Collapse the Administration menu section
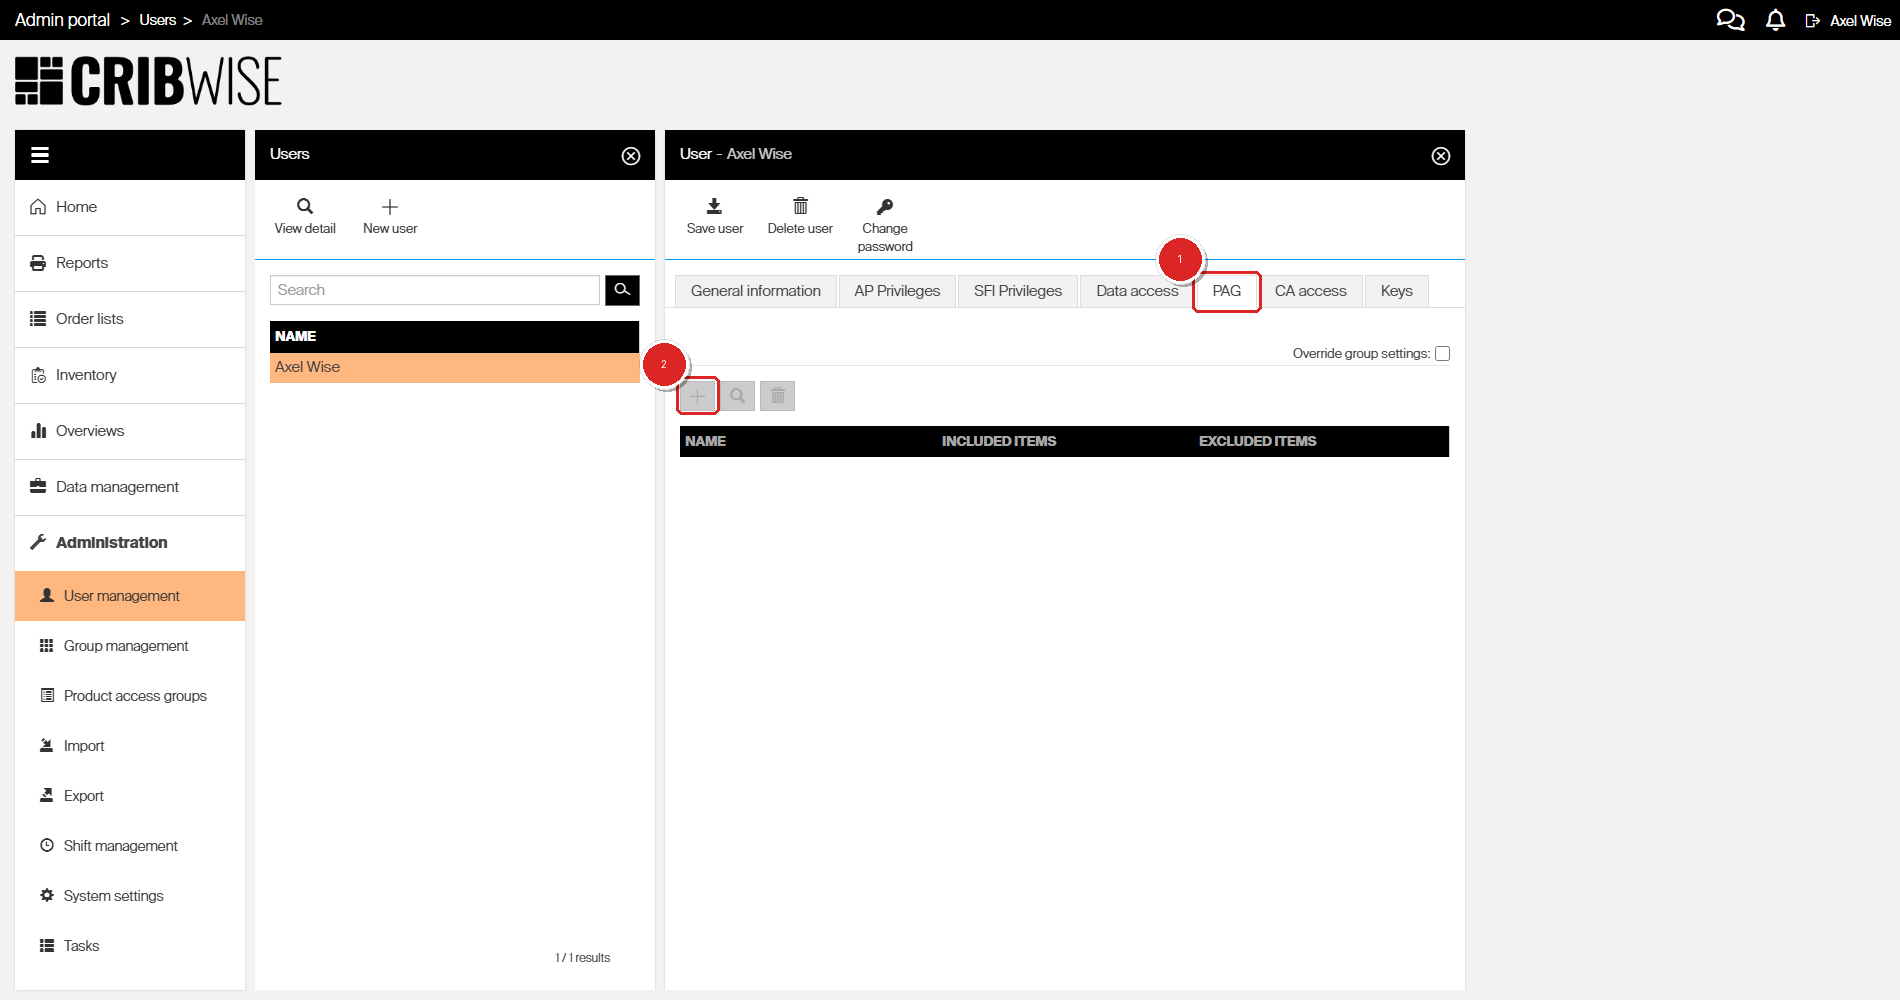This screenshot has height=1000, width=1900. pyautogui.click(x=111, y=542)
